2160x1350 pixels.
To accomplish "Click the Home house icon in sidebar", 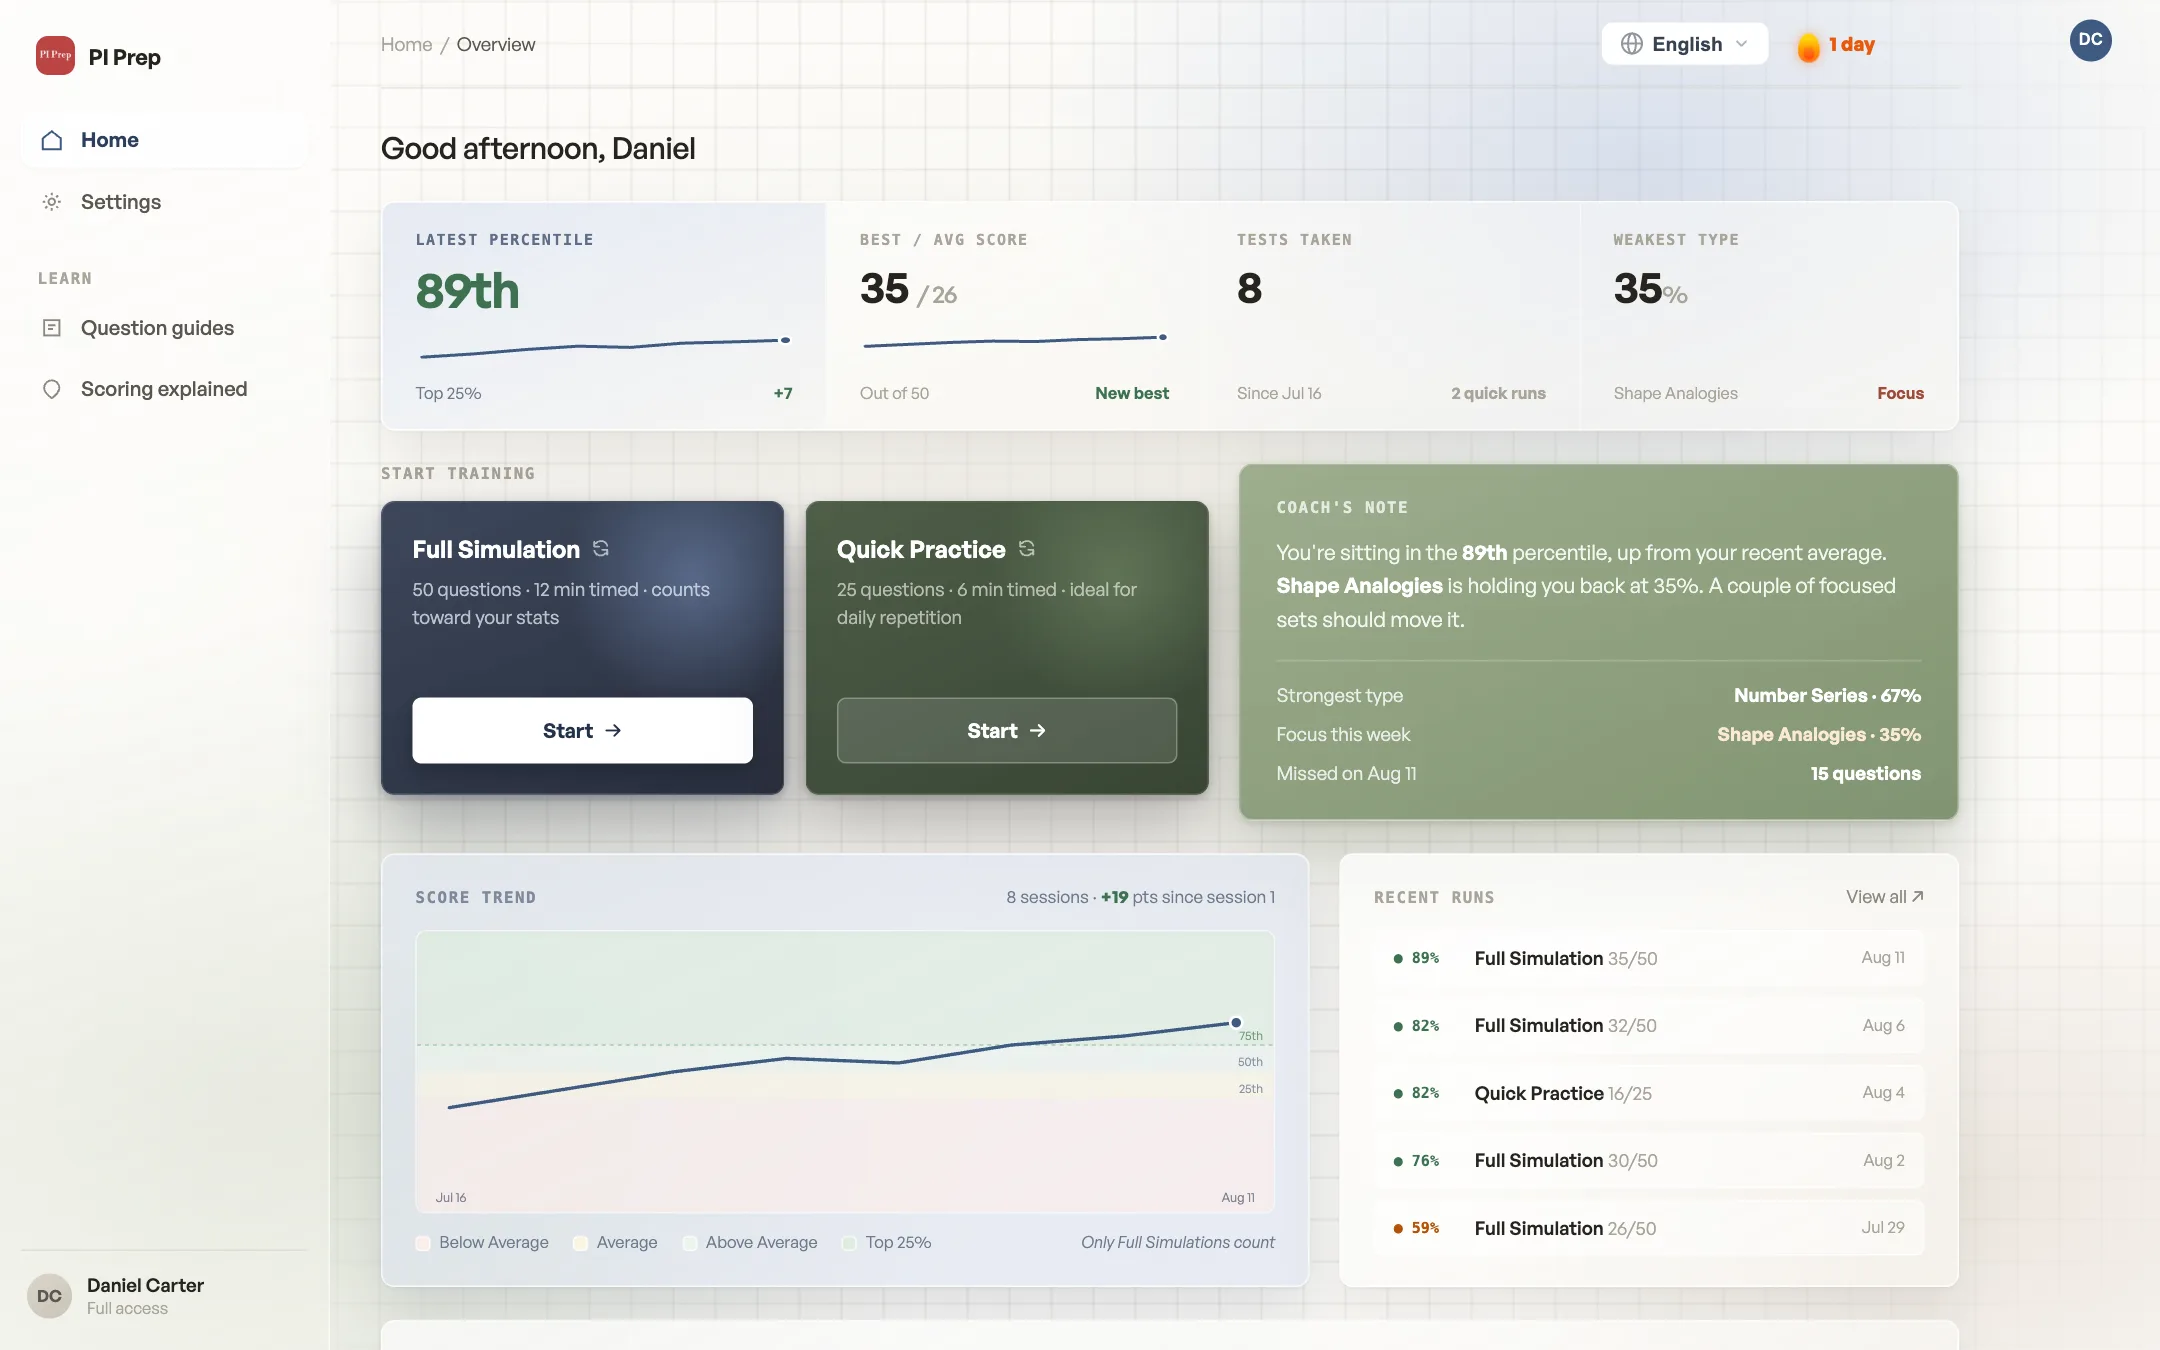I will coord(52,140).
